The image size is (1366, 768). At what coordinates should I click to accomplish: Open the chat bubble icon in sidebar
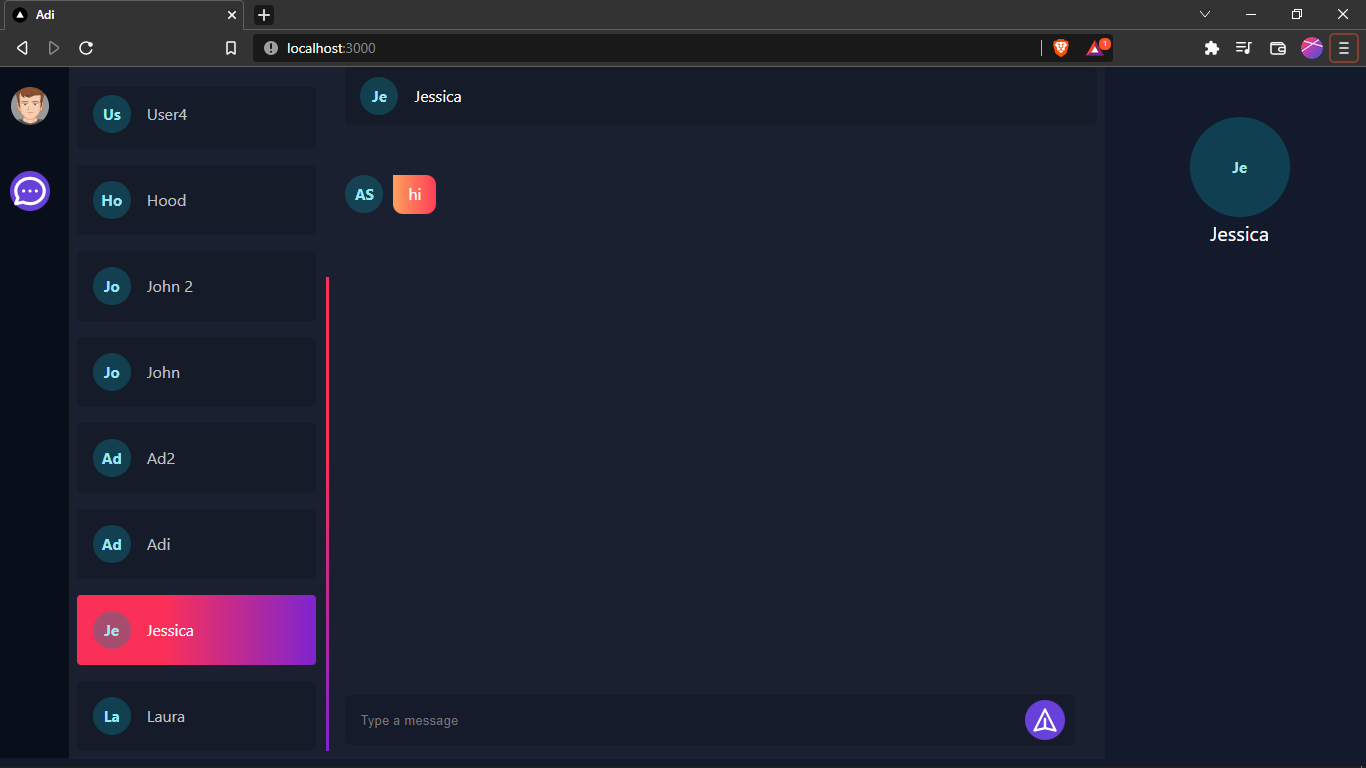coord(30,191)
